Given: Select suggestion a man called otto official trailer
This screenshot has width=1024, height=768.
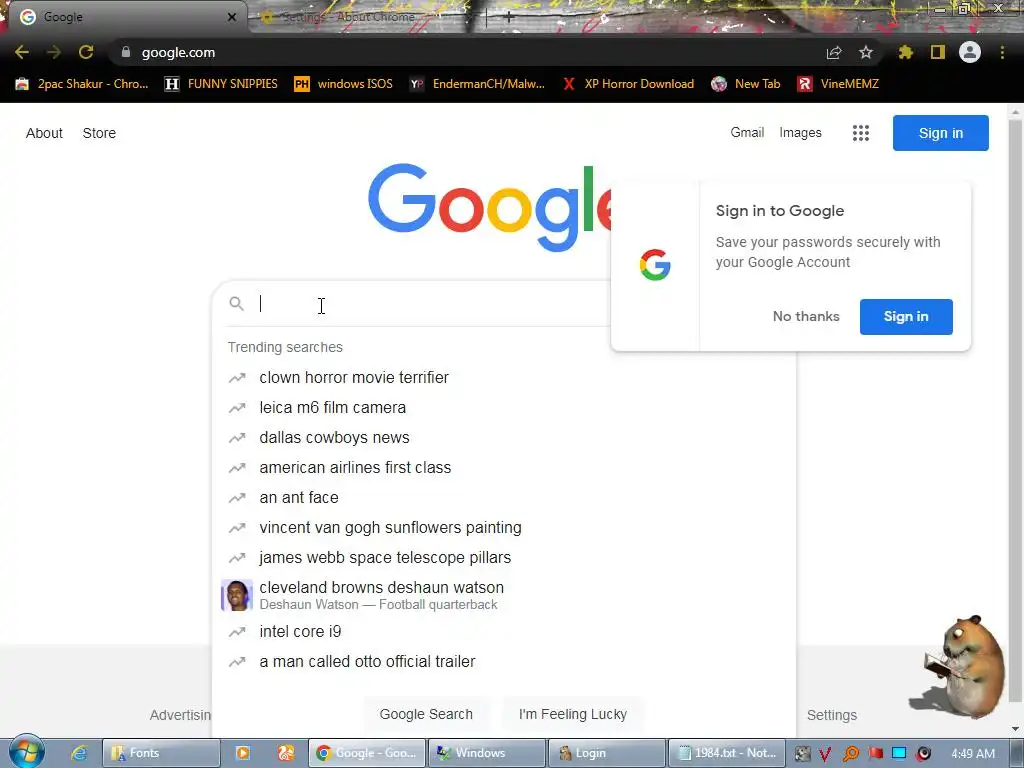Looking at the screenshot, I should [x=504, y=662].
